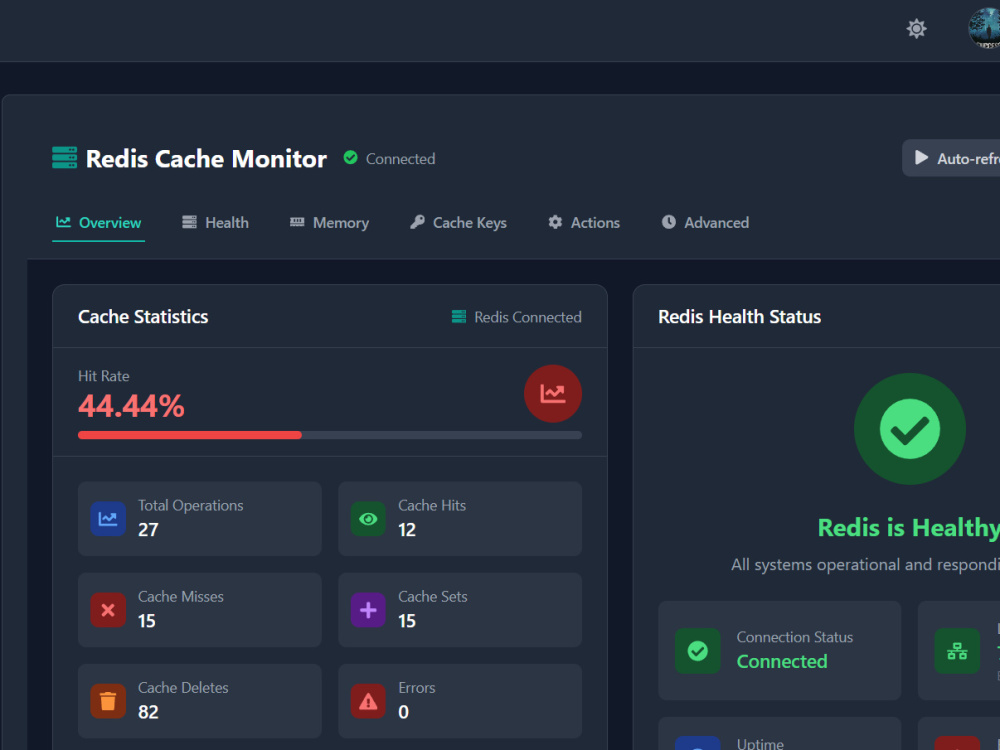Click the green Cache Hits eye icon

click(x=368, y=518)
